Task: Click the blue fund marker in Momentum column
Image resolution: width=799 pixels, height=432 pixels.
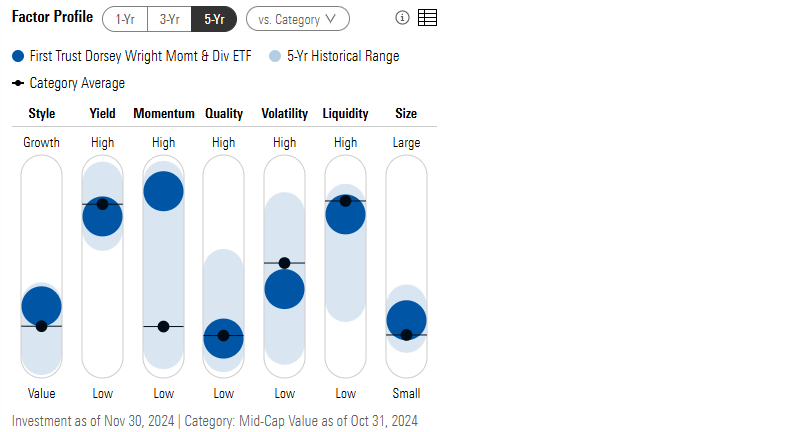Action: click(163, 191)
